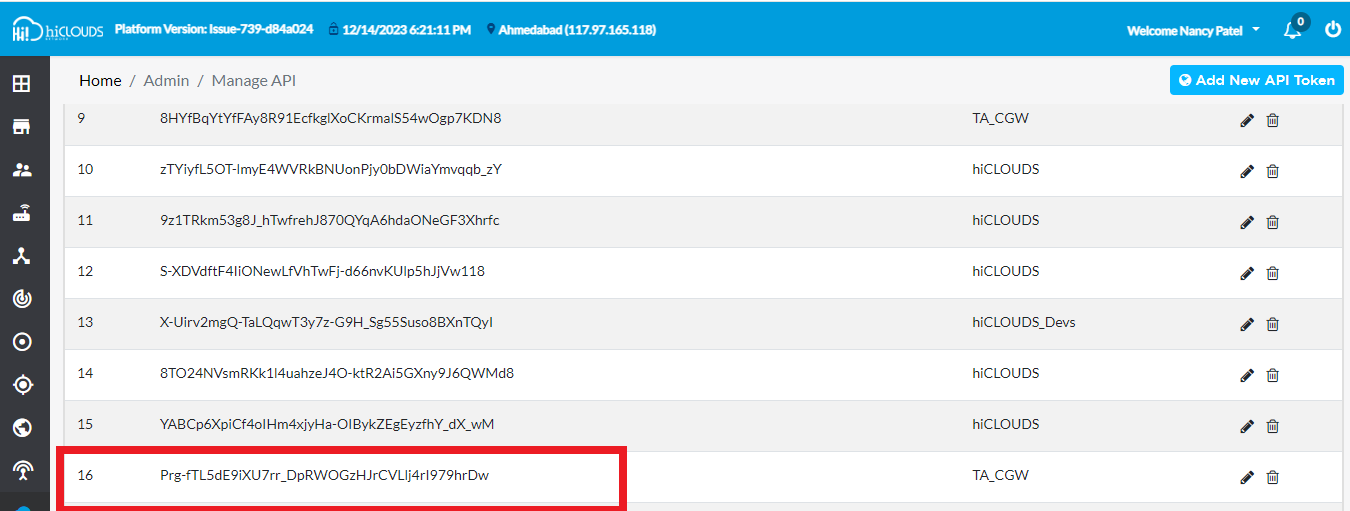Viewport: 1350px width, 511px height.
Task: Click the Platform Version Issue-739-d84a024 text
Action: coord(213,30)
